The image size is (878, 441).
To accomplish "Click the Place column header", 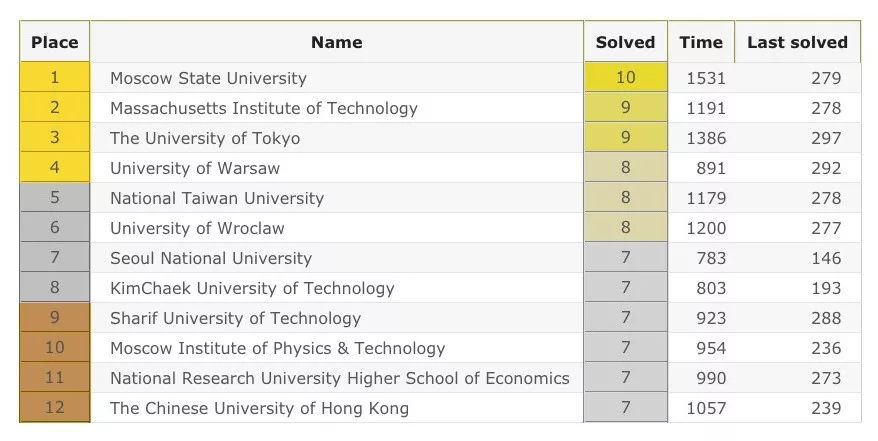I will point(55,42).
